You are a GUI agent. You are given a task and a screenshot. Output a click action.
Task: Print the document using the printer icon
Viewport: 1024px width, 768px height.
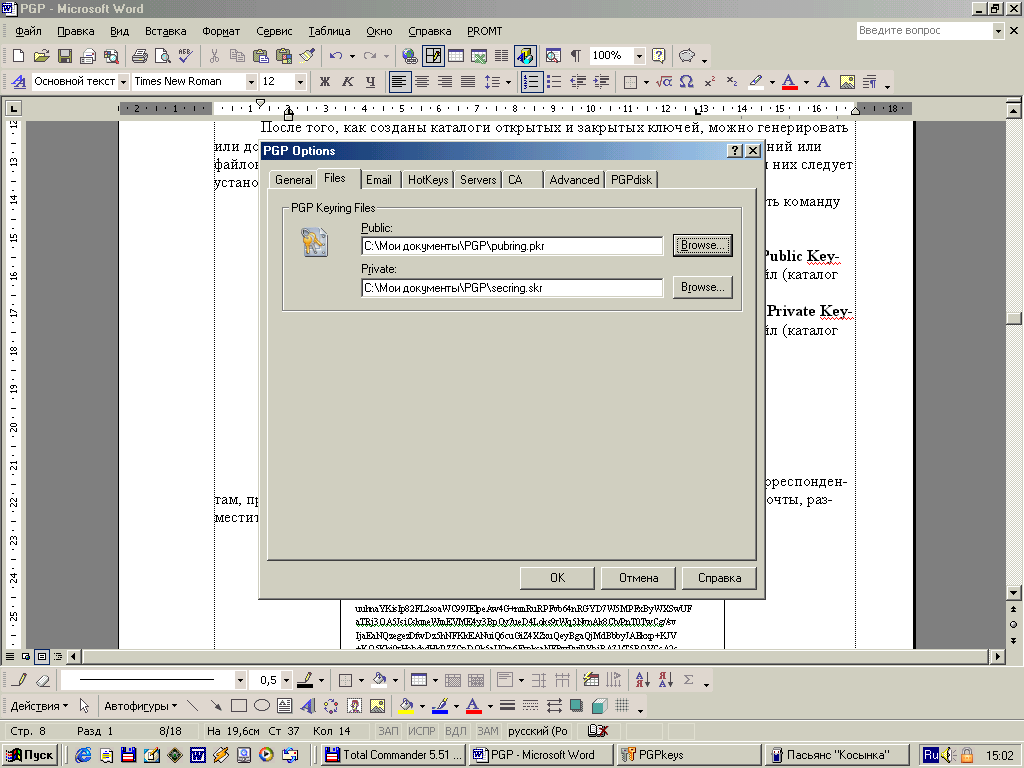point(139,56)
